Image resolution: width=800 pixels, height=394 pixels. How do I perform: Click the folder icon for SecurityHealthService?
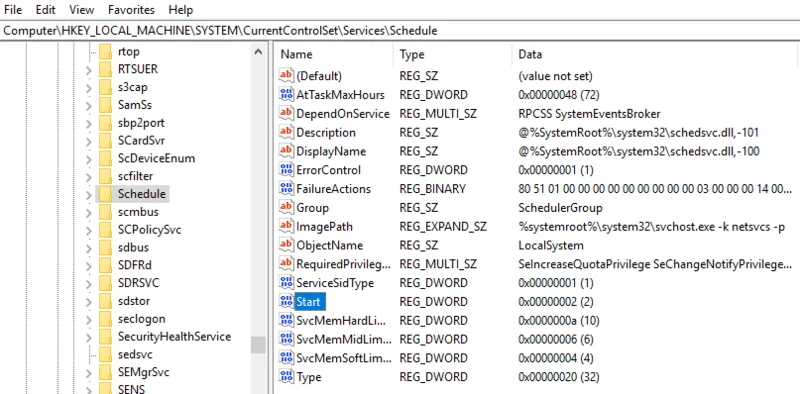[x=105, y=336]
